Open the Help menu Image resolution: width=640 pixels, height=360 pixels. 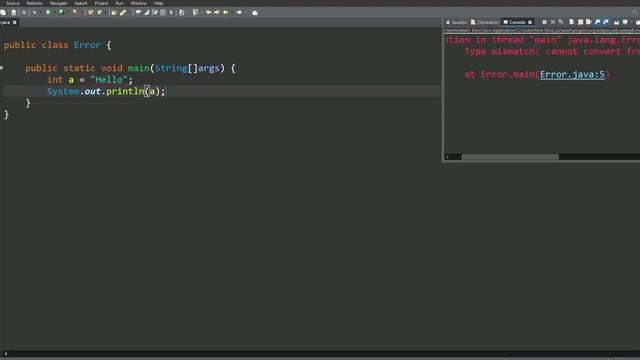158,3
